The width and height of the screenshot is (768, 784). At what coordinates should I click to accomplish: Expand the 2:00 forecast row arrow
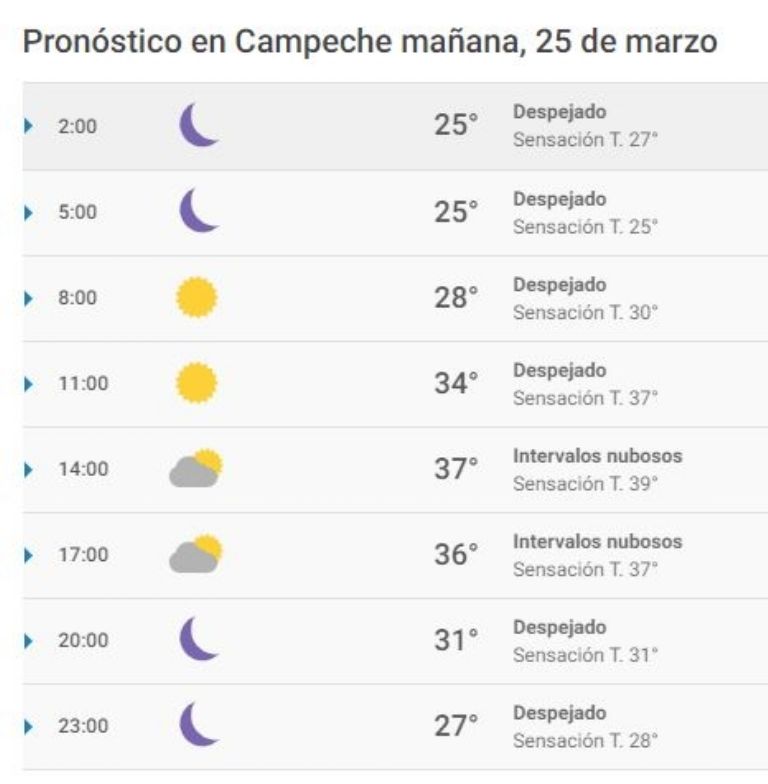point(28,126)
